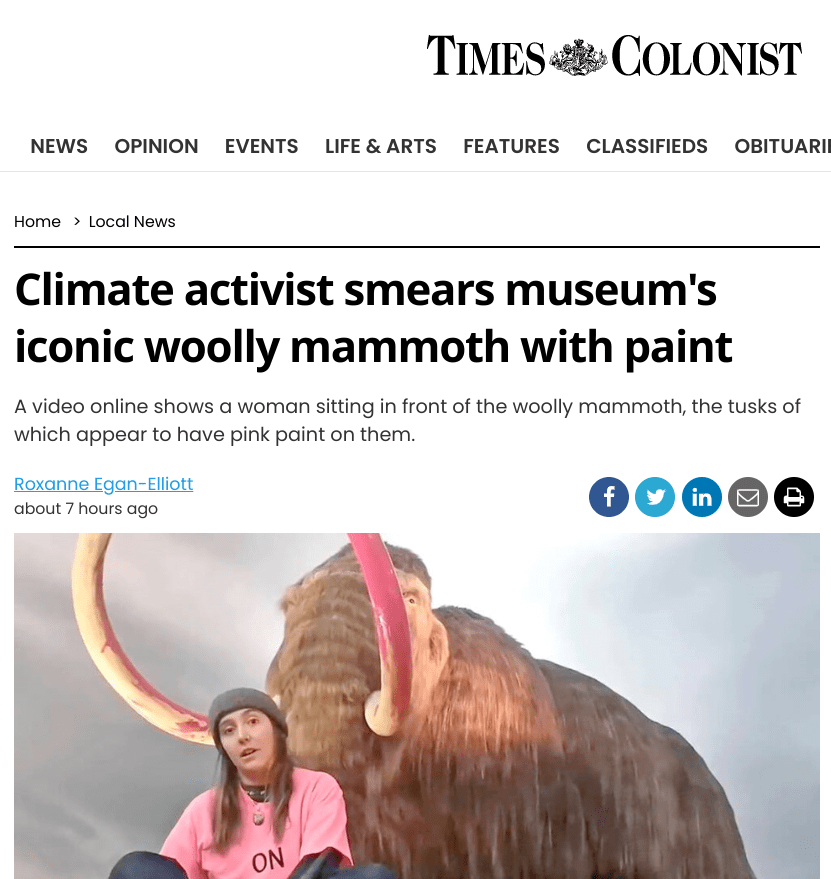Open the OPINION section

point(156,146)
